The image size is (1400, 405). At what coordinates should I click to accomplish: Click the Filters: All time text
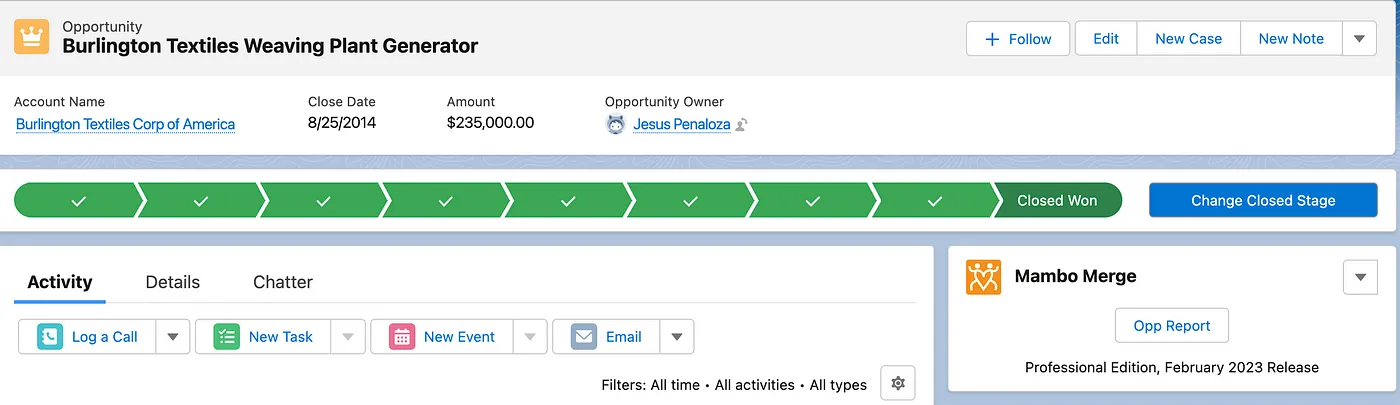(650, 385)
